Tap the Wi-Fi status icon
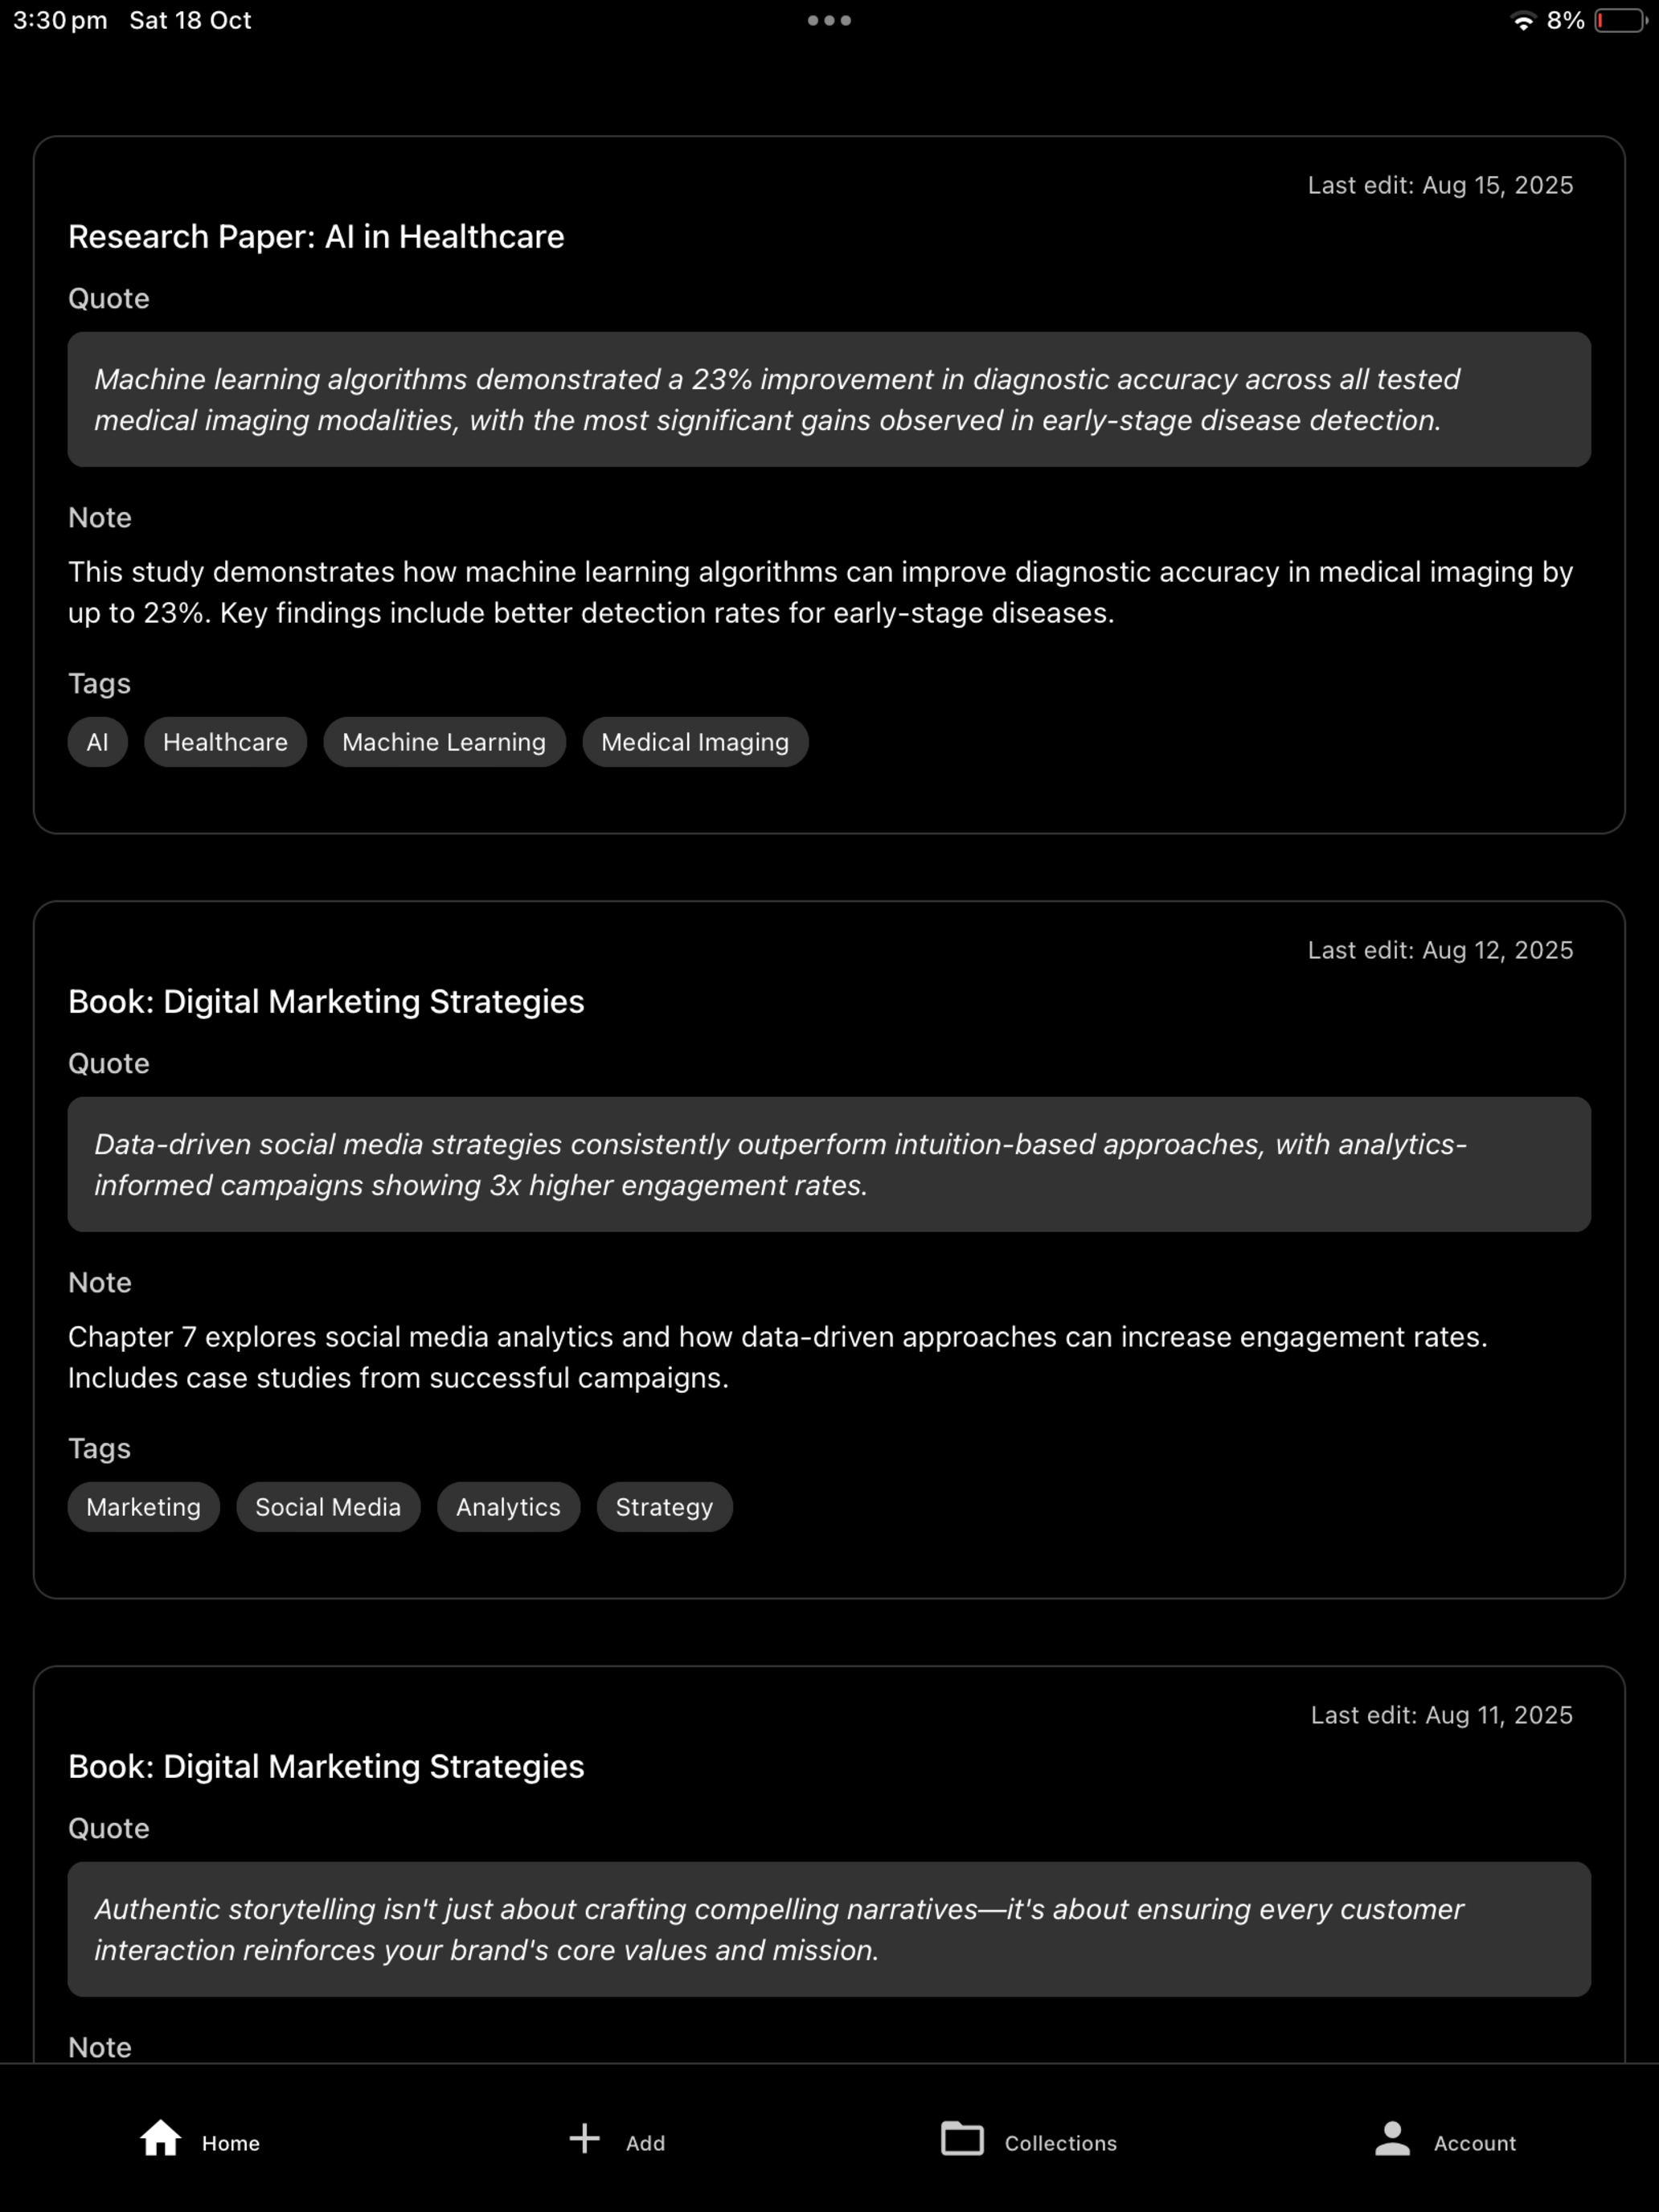Viewport: 1659px width, 2212px height. coord(1522,21)
